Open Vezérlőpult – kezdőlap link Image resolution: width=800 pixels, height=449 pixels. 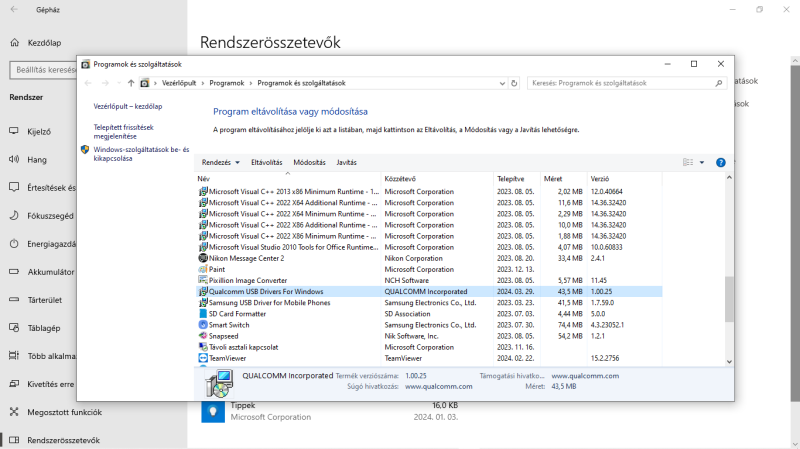click(x=128, y=106)
